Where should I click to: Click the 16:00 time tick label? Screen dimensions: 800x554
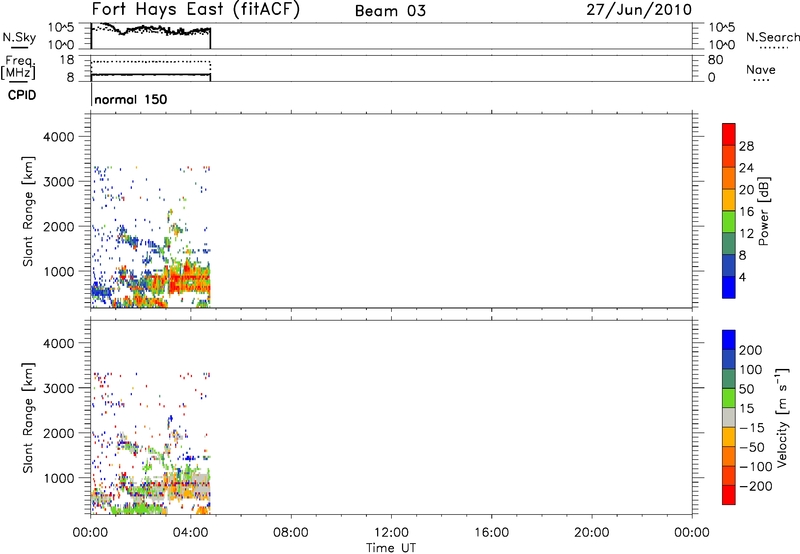click(491, 533)
